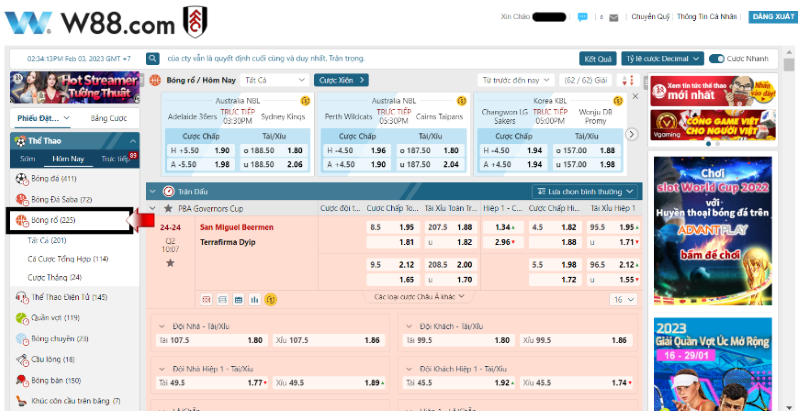Collapse the PBA Governors Cup league

point(153,209)
